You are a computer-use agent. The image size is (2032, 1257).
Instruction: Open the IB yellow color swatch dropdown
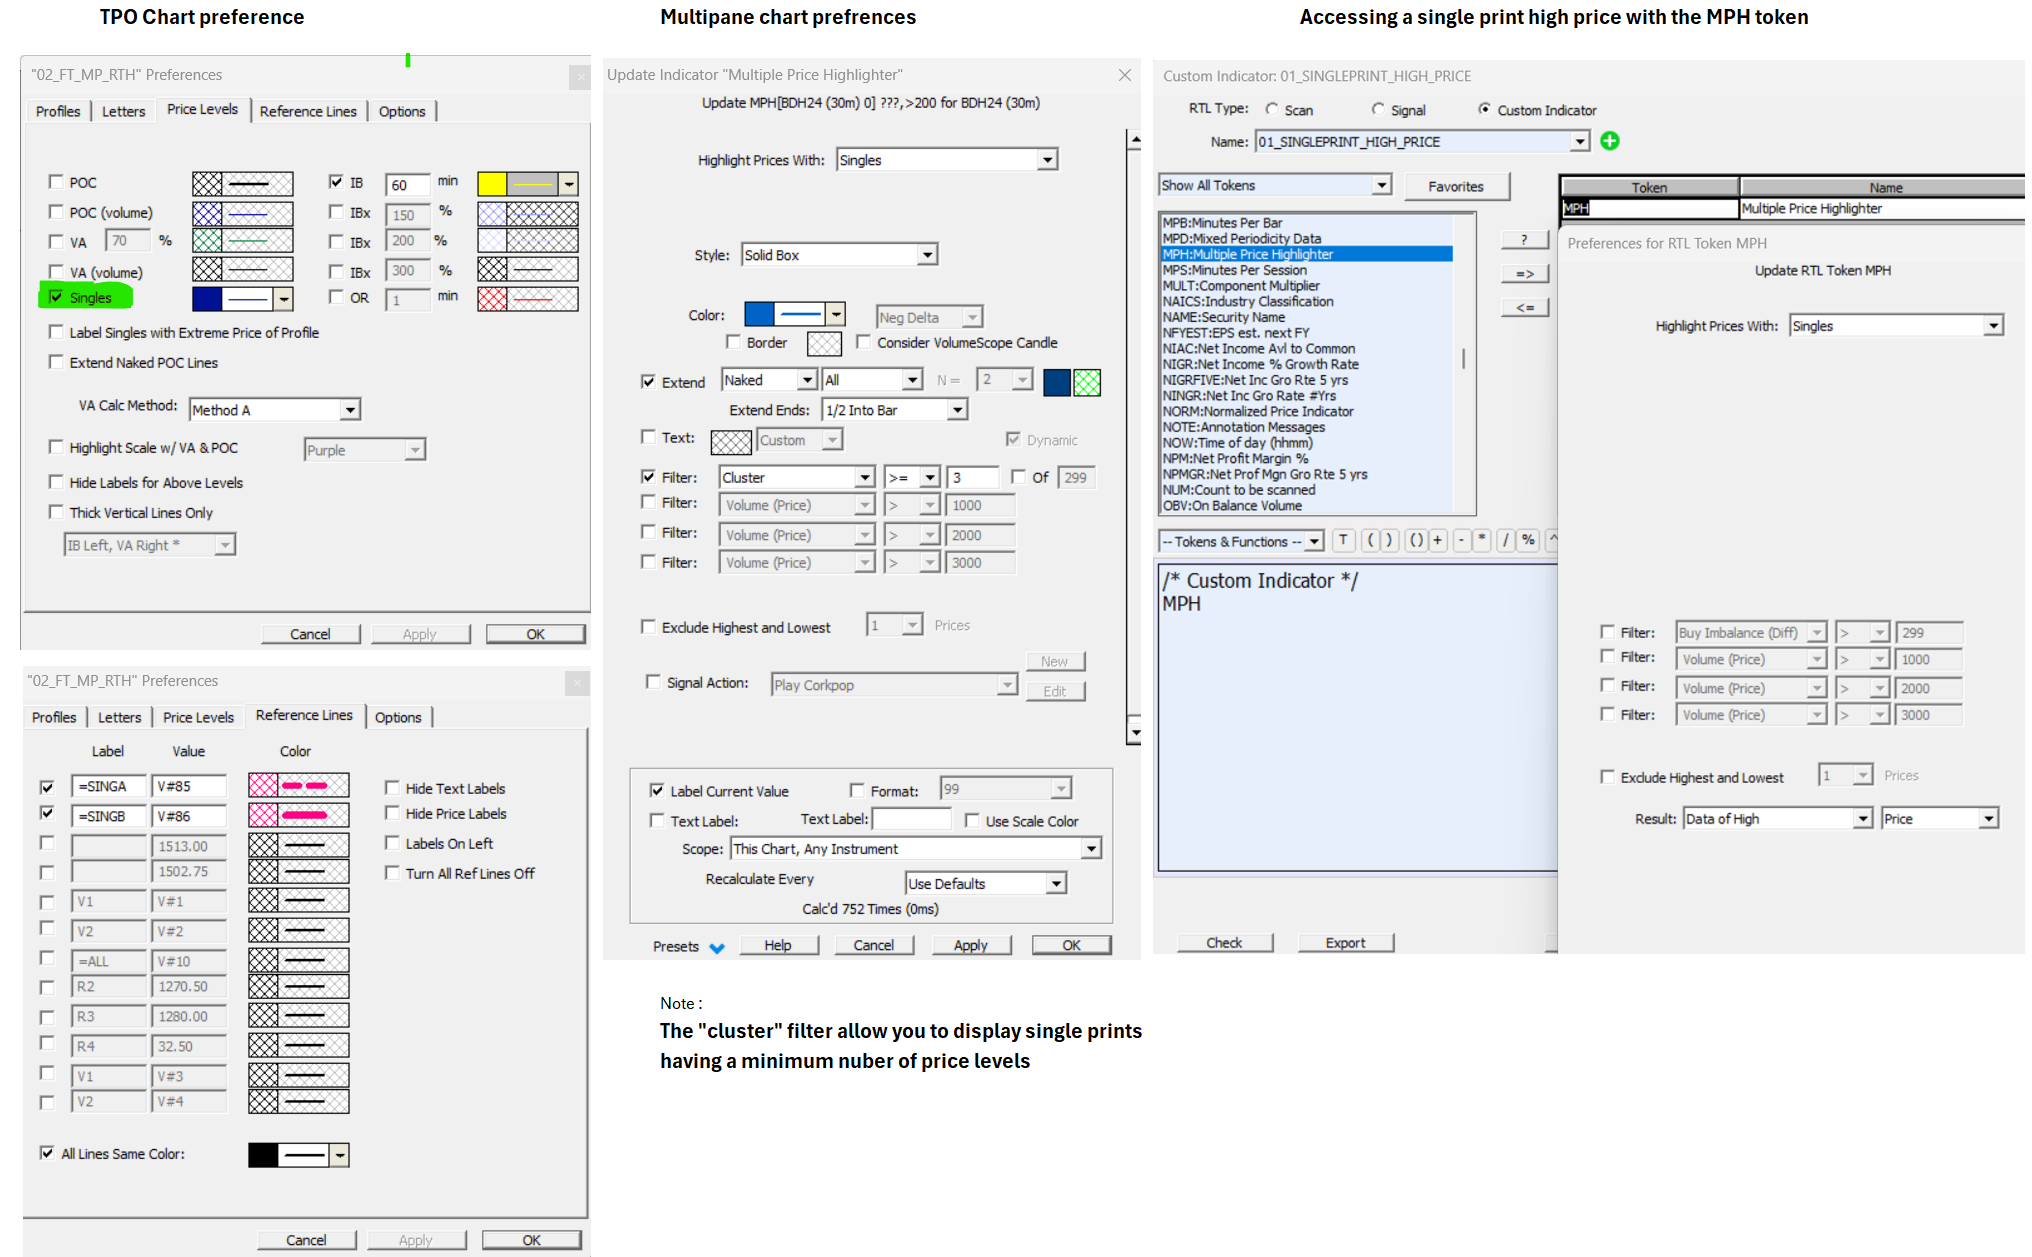(x=569, y=184)
